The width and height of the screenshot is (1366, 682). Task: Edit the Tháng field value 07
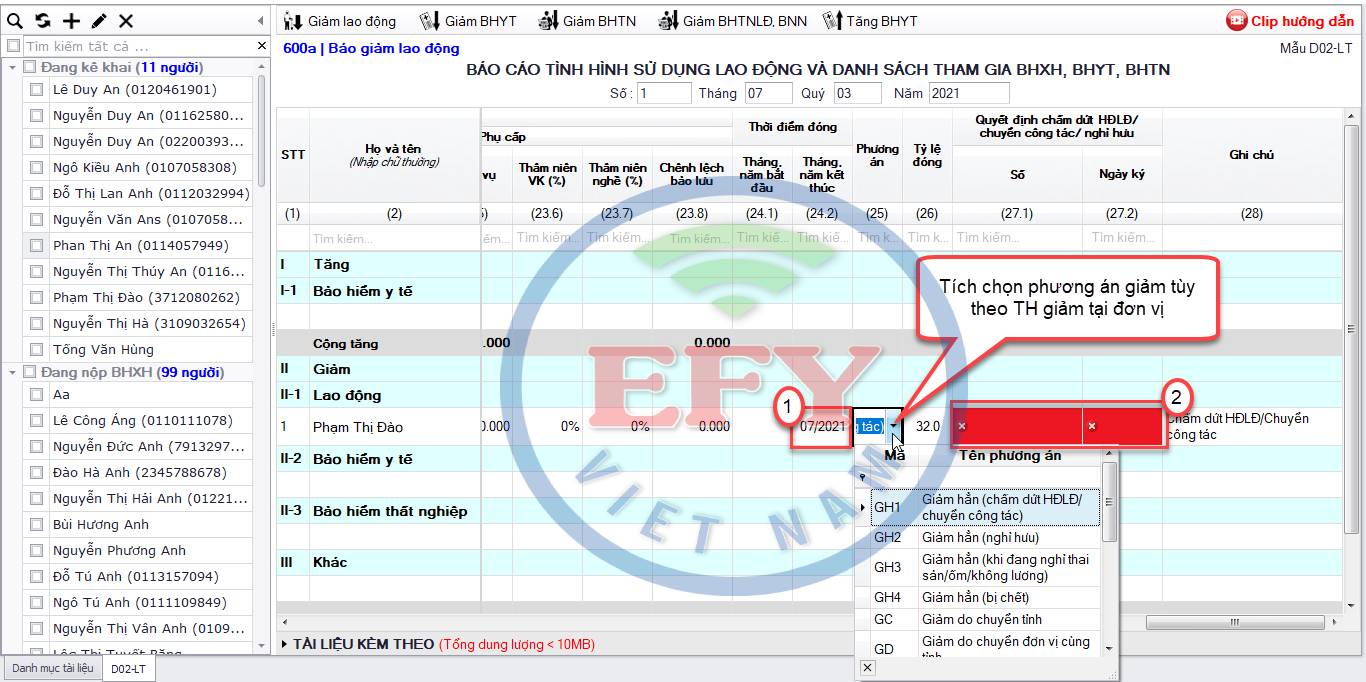point(768,93)
